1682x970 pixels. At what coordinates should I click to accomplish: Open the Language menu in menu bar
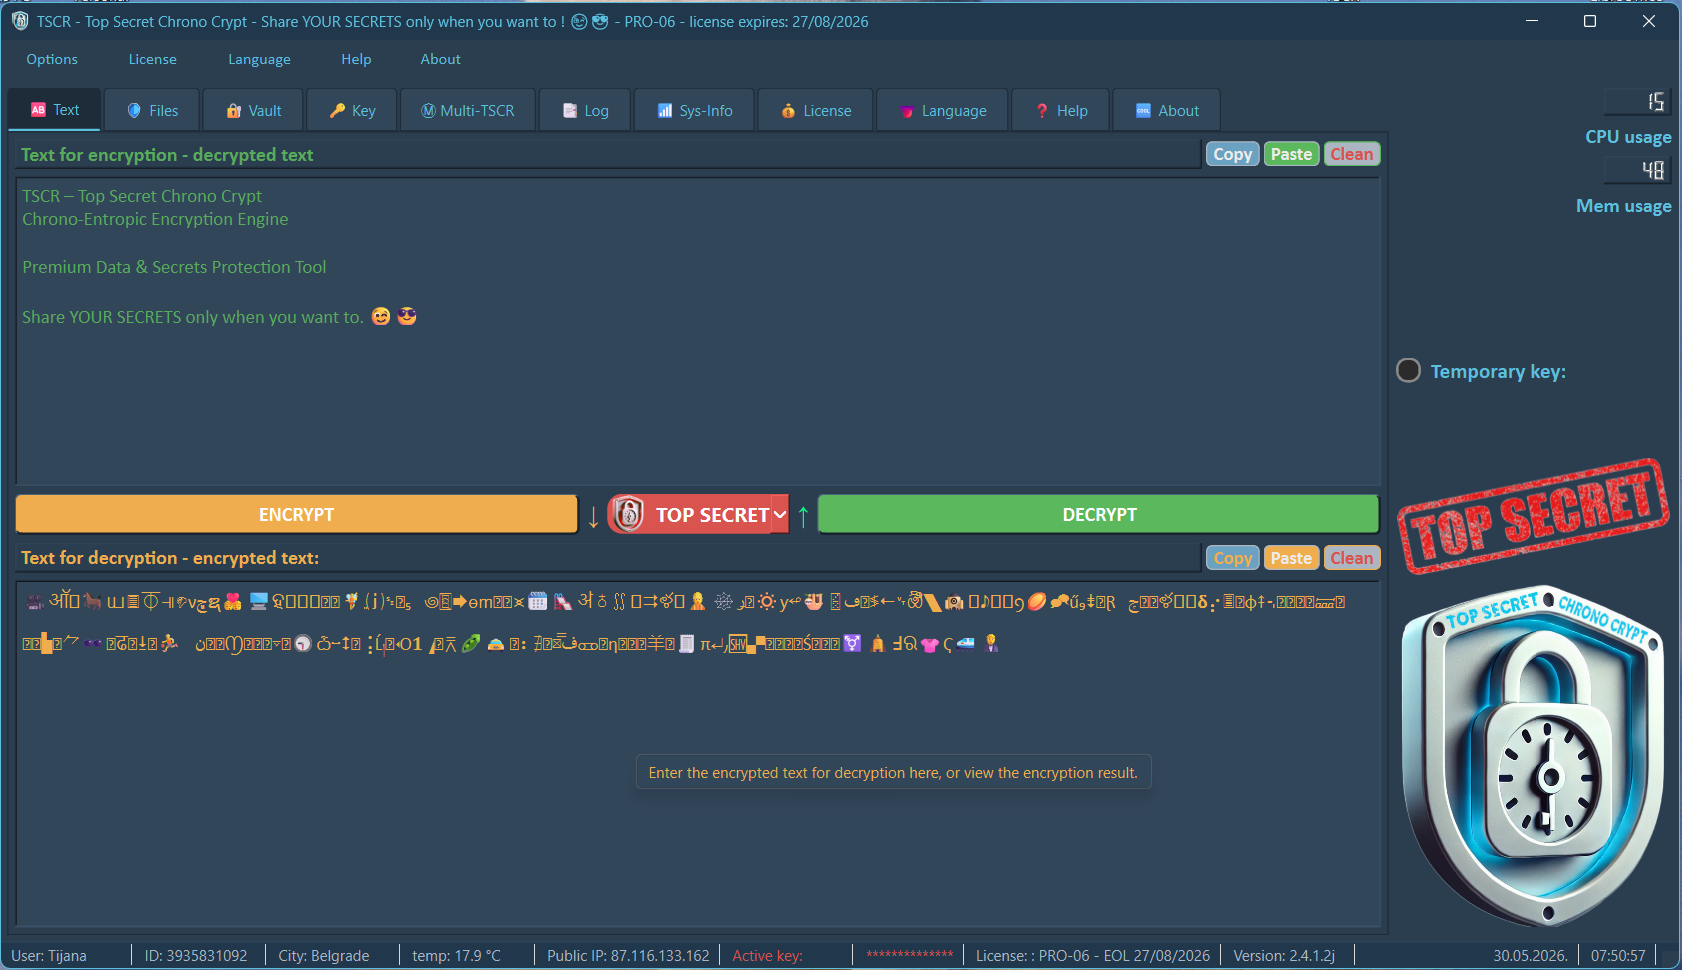tap(259, 59)
